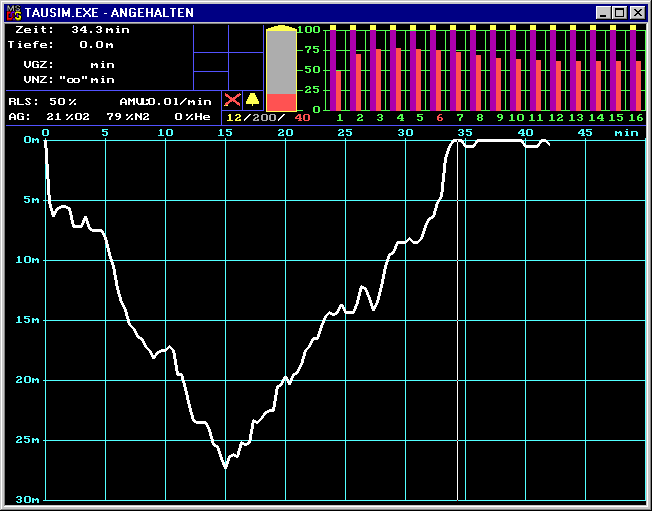Click the air tank gauge graphic
The width and height of the screenshot is (652, 511).
point(281,68)
